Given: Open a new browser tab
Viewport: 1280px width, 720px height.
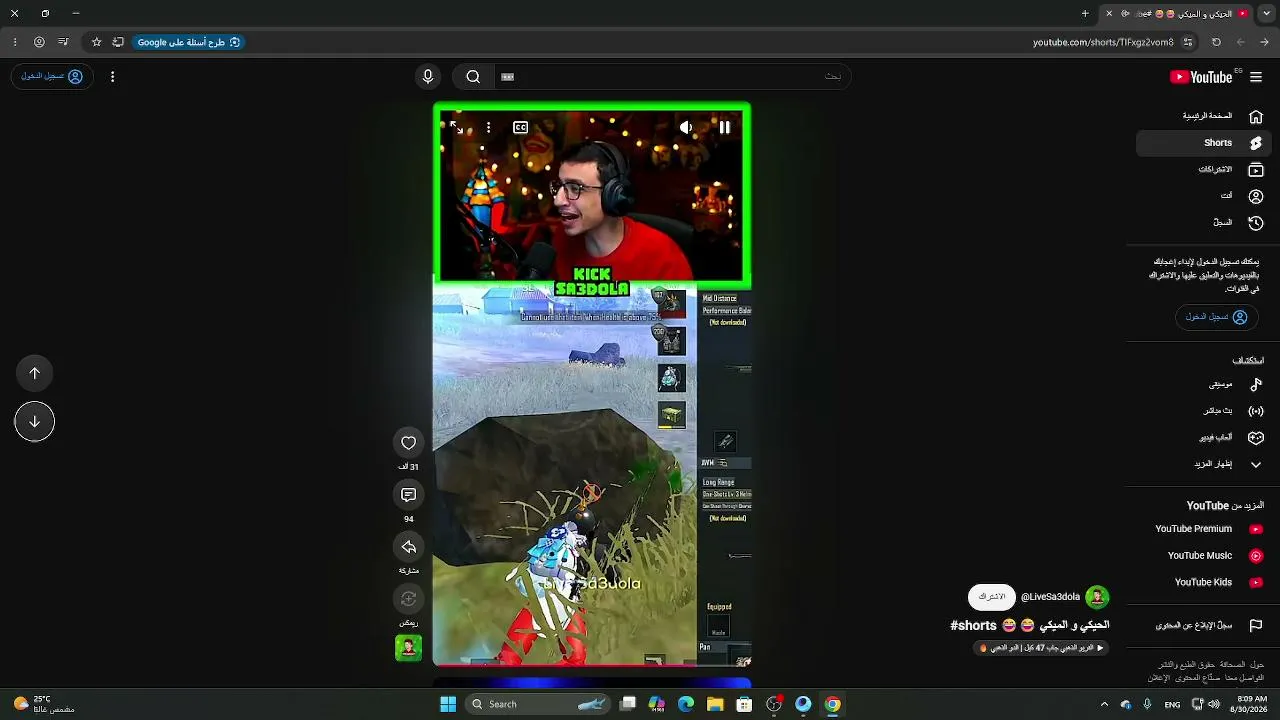Looking at the screenshot, I should 1085,14.
